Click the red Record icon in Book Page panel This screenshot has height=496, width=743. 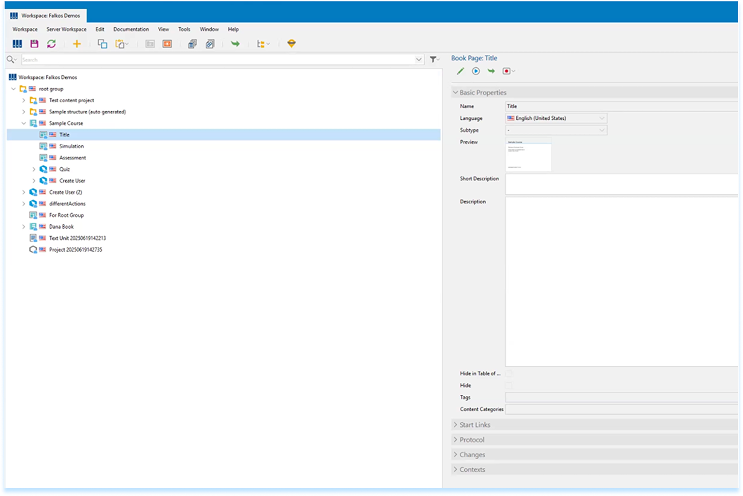point(507,71)
